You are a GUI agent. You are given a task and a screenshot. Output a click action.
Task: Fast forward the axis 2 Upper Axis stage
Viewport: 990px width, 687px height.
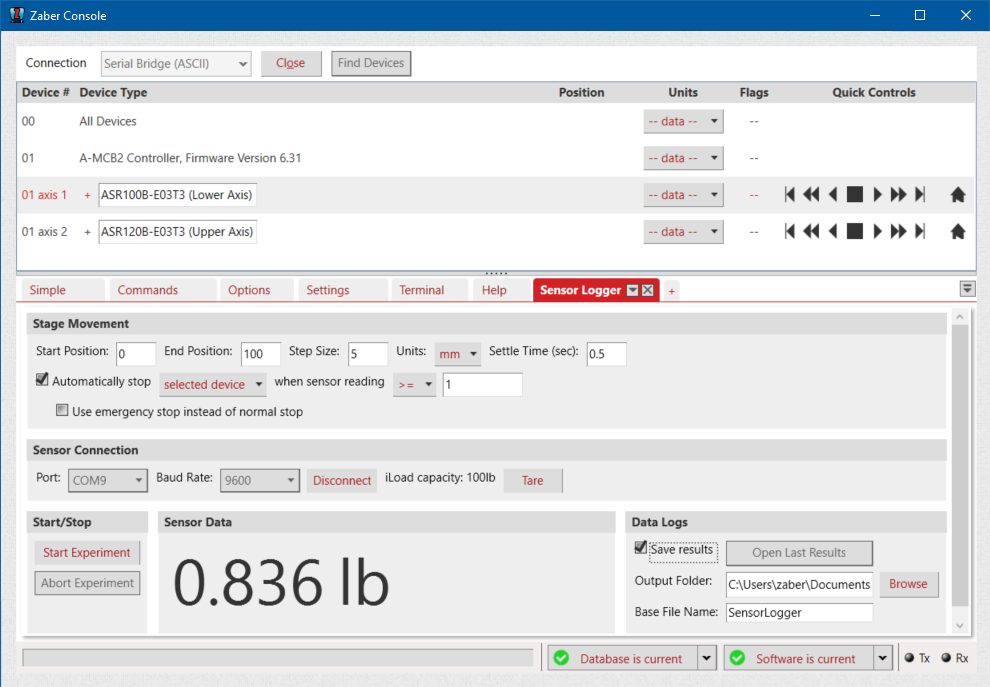coord(898,232)
